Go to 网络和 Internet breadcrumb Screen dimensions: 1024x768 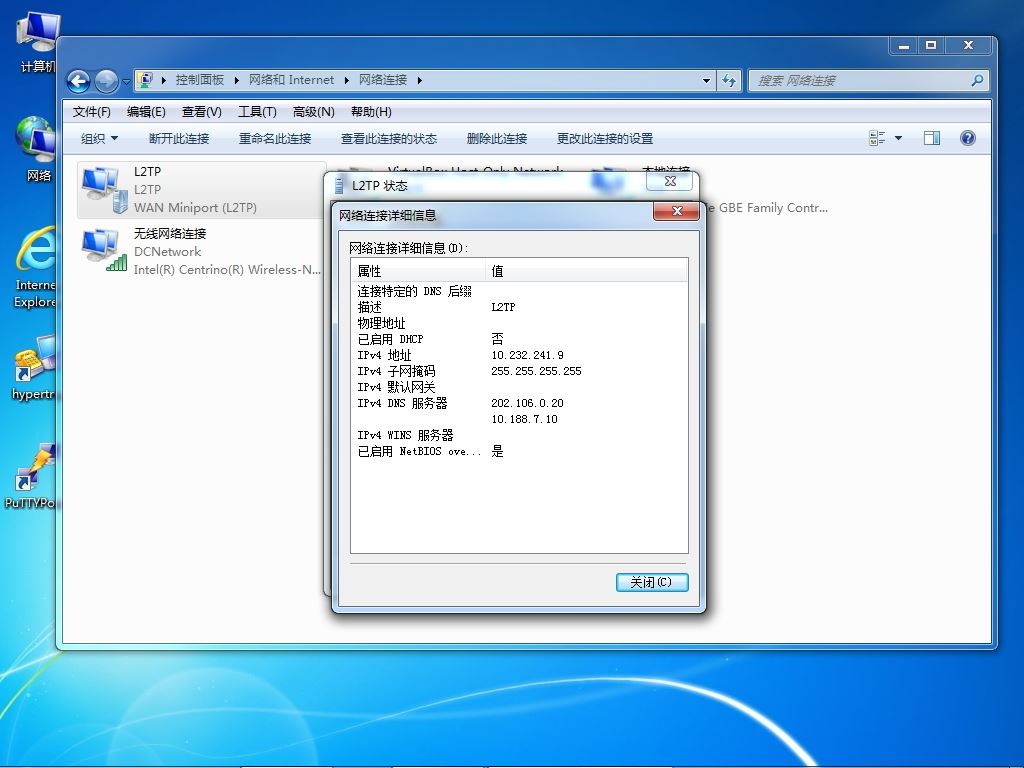[291, 80]
